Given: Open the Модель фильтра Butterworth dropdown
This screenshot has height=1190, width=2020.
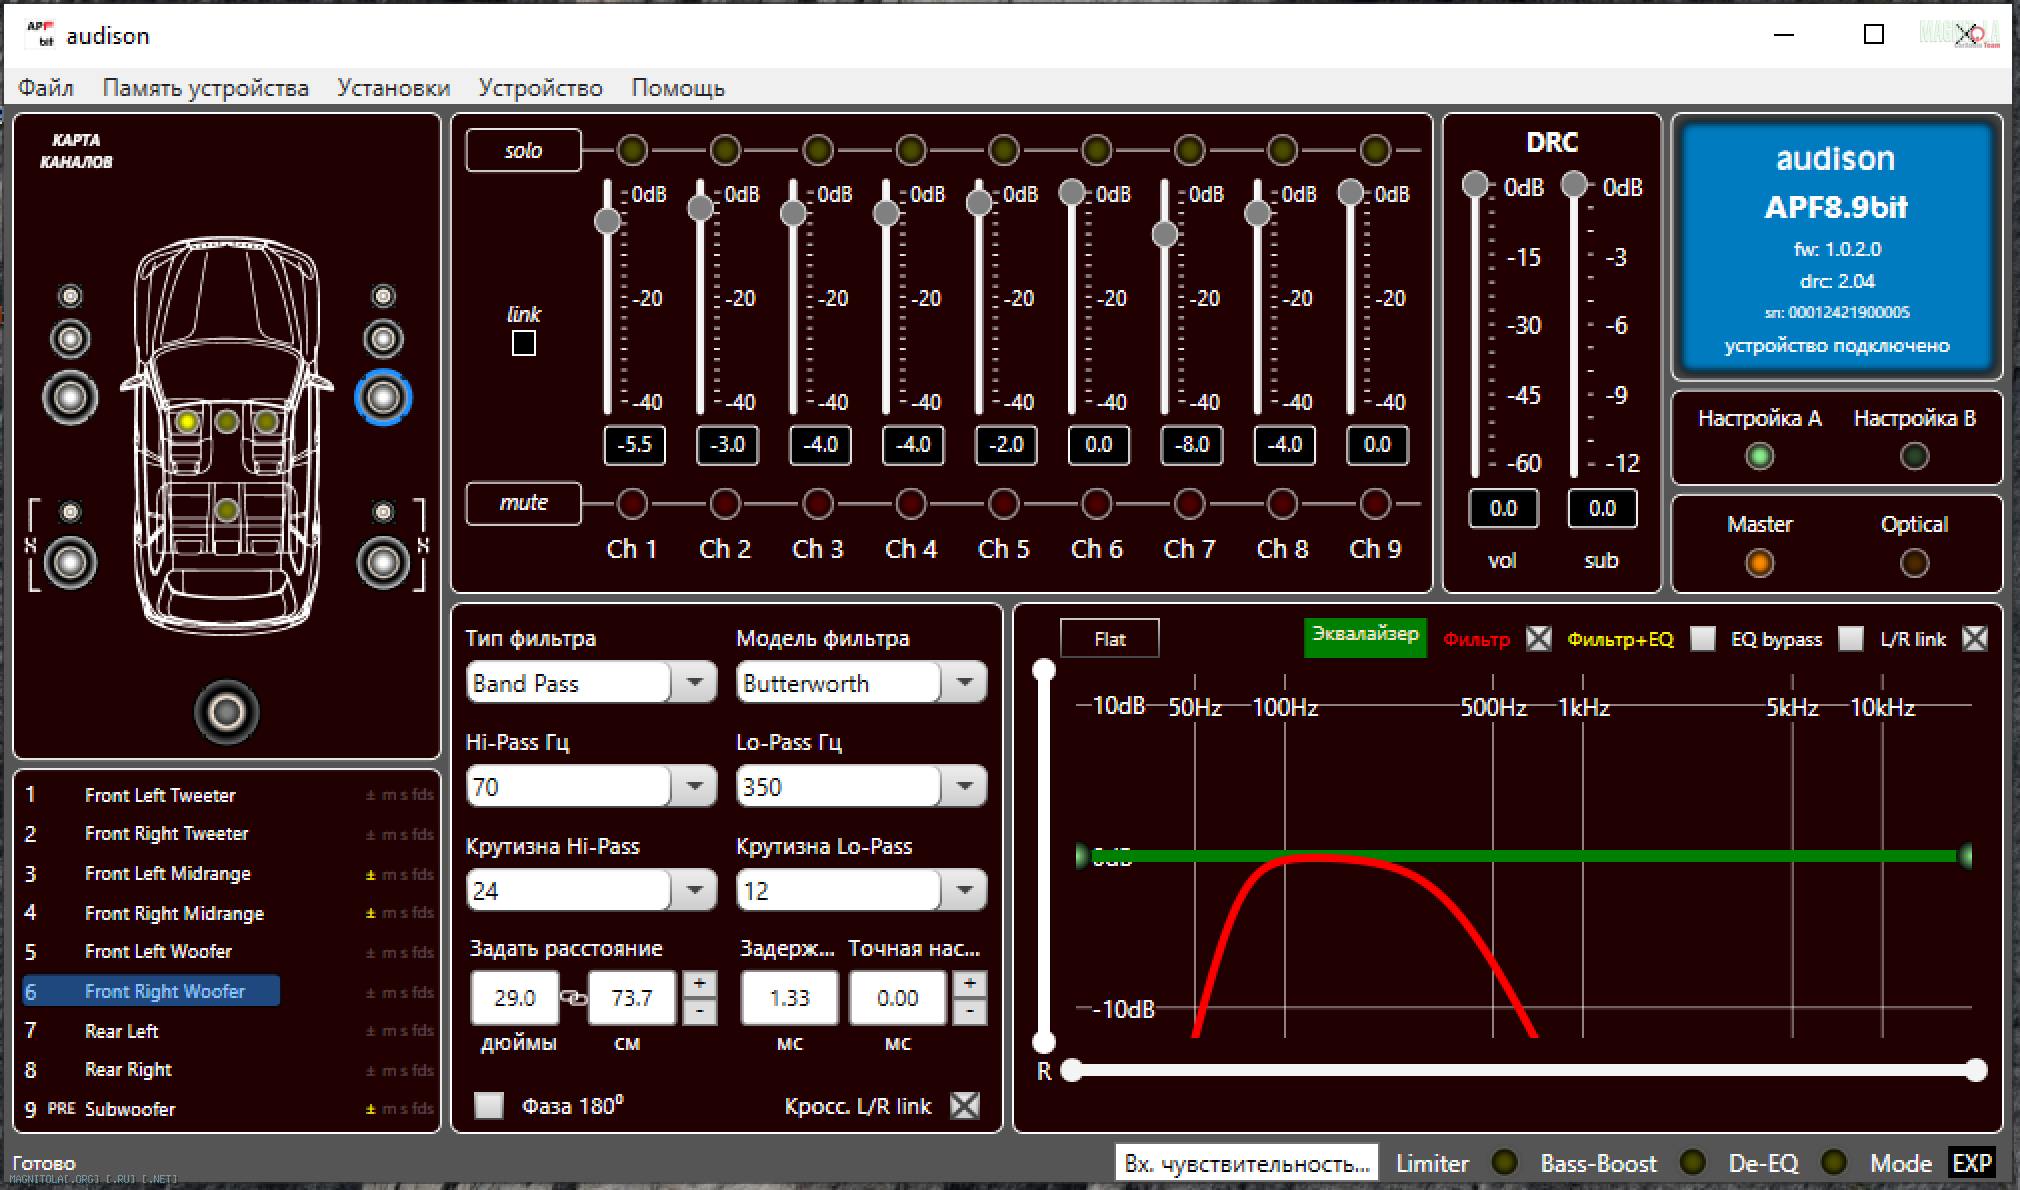Looking at the screenshot, I should [862, 683].
